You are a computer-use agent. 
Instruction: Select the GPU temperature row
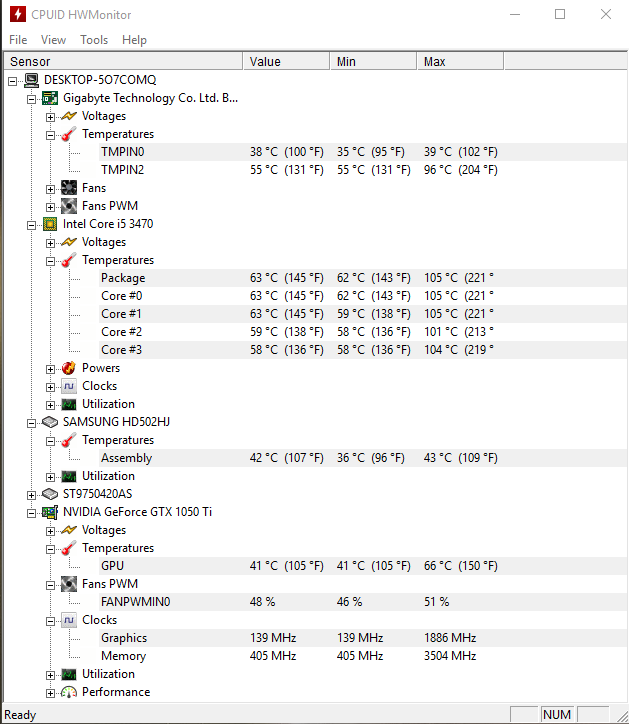(112, 566)
